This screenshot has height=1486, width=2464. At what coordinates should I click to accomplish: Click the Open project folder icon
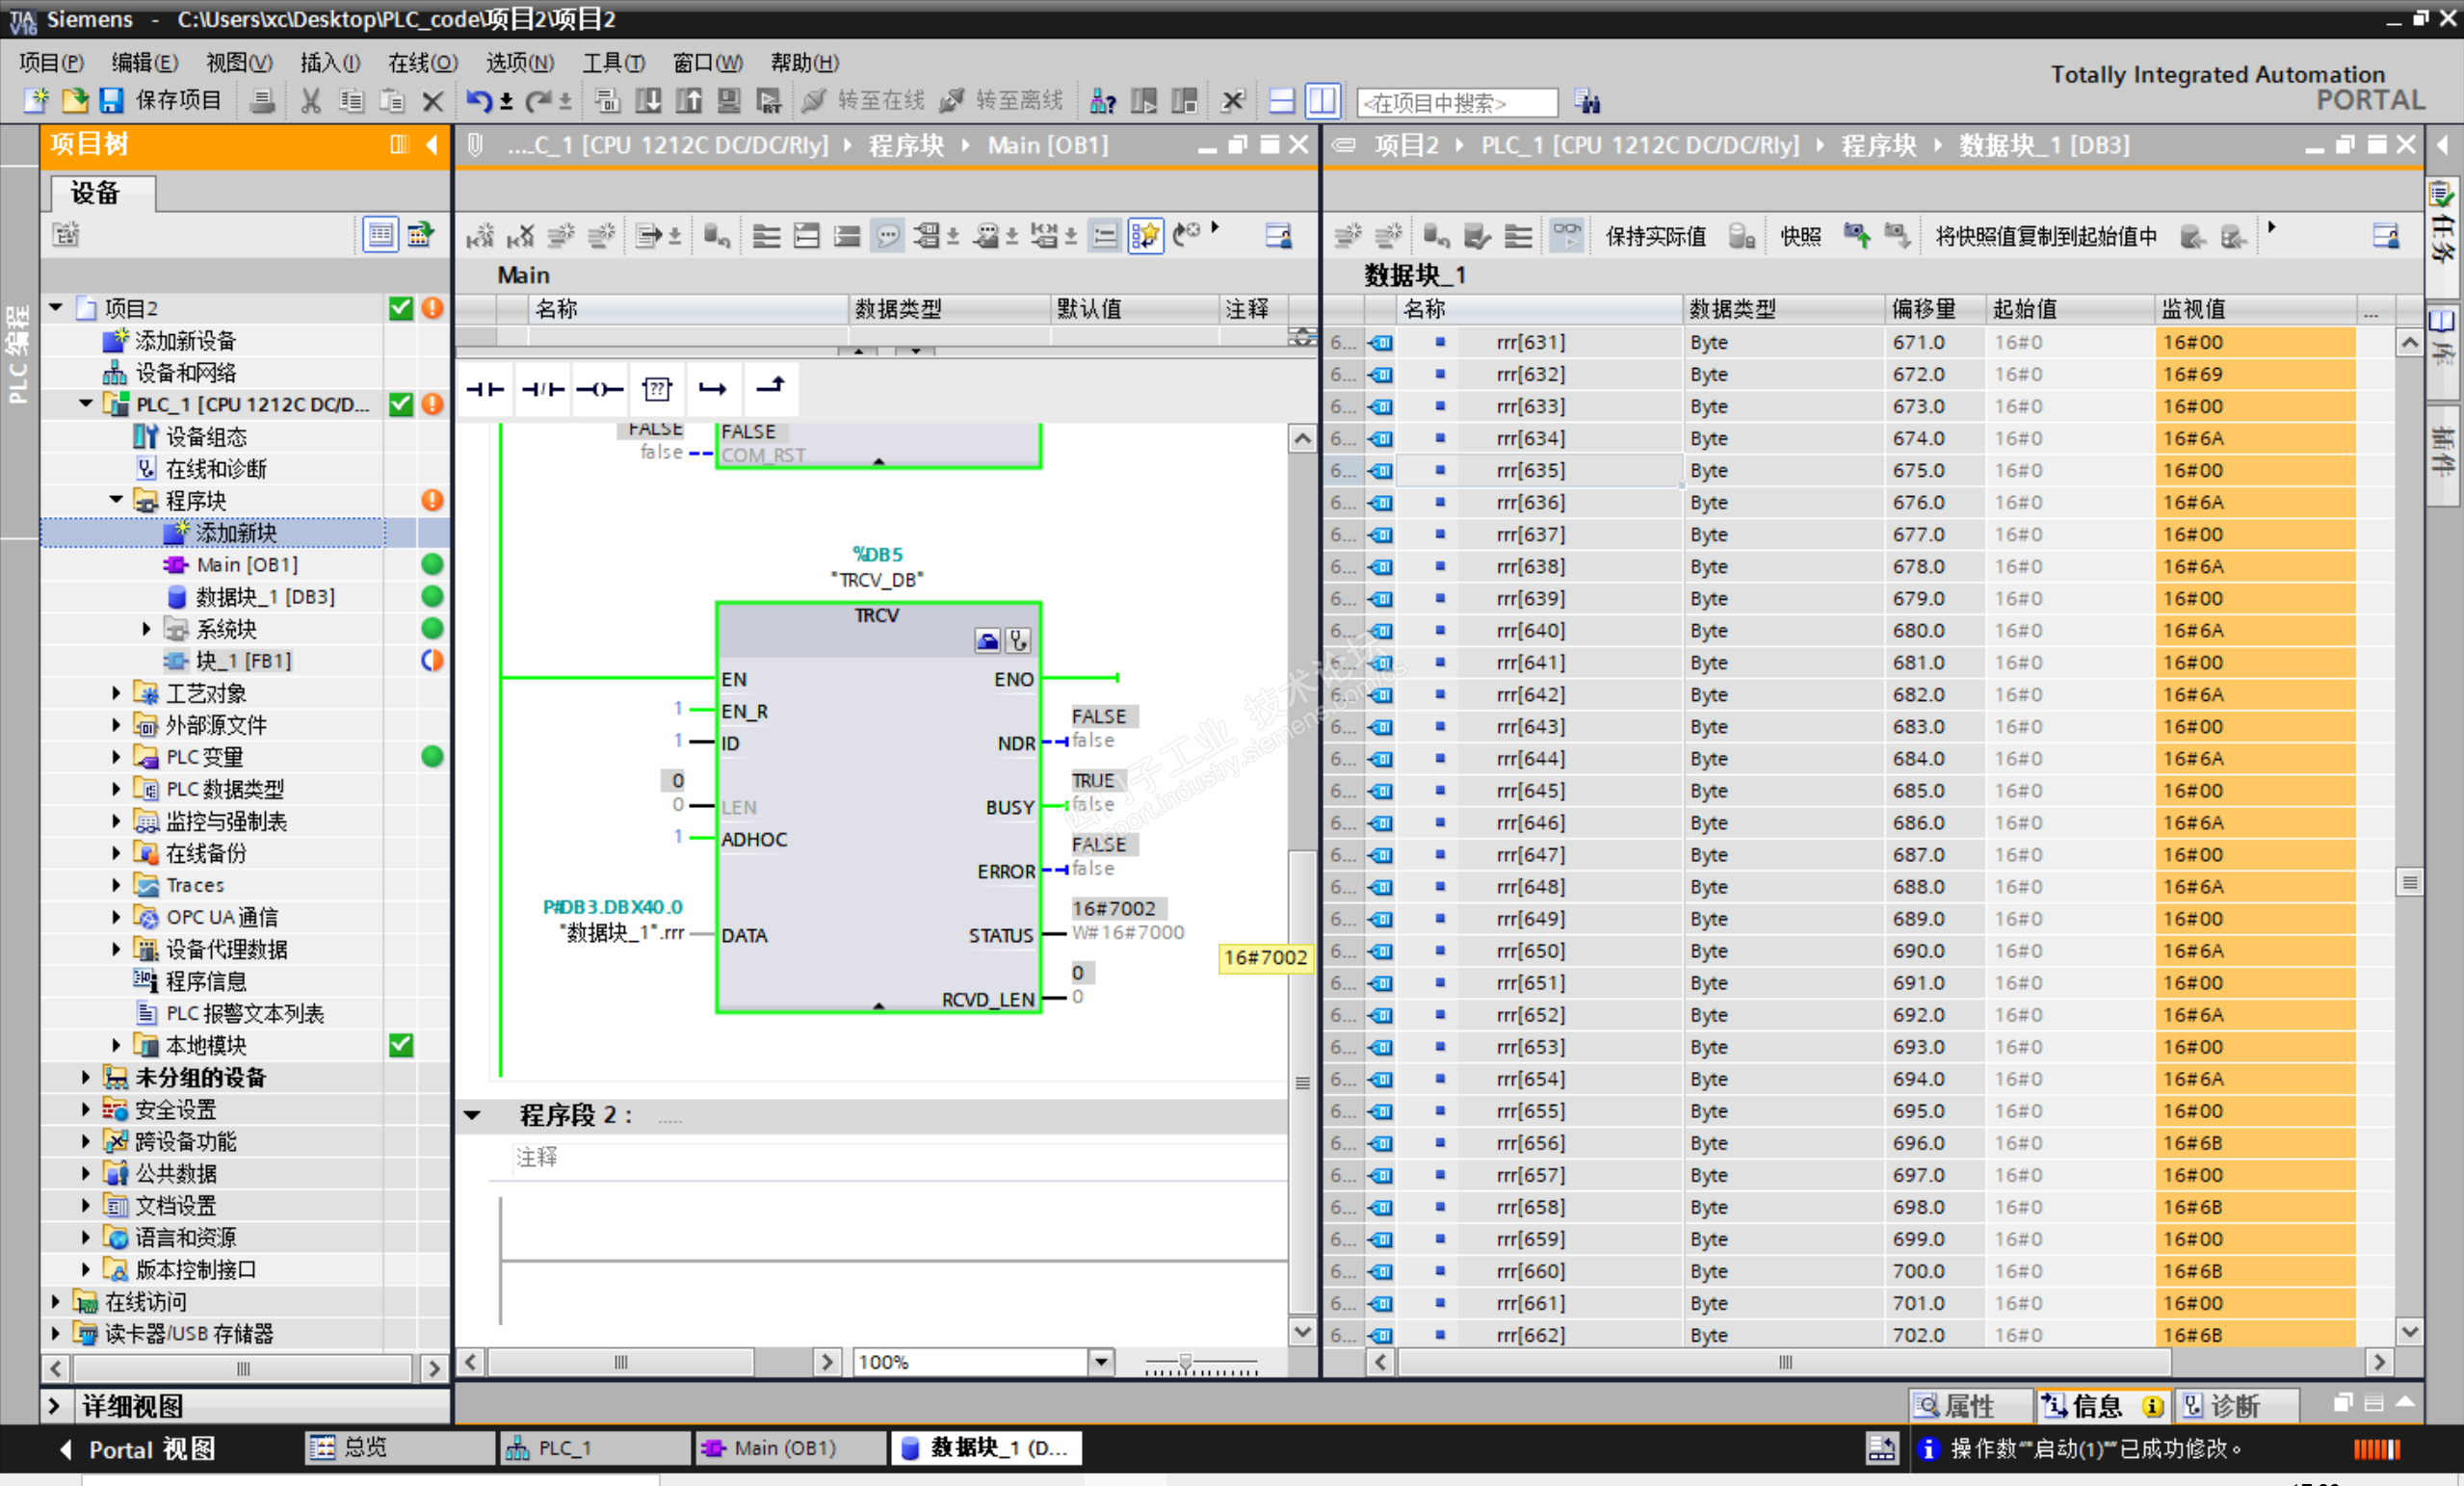click(x=75, y=100)
